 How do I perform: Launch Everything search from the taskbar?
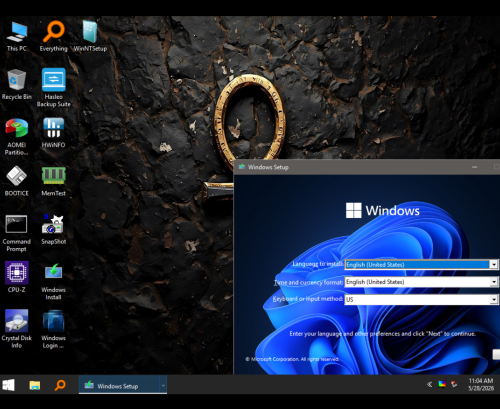pos(60,385)
